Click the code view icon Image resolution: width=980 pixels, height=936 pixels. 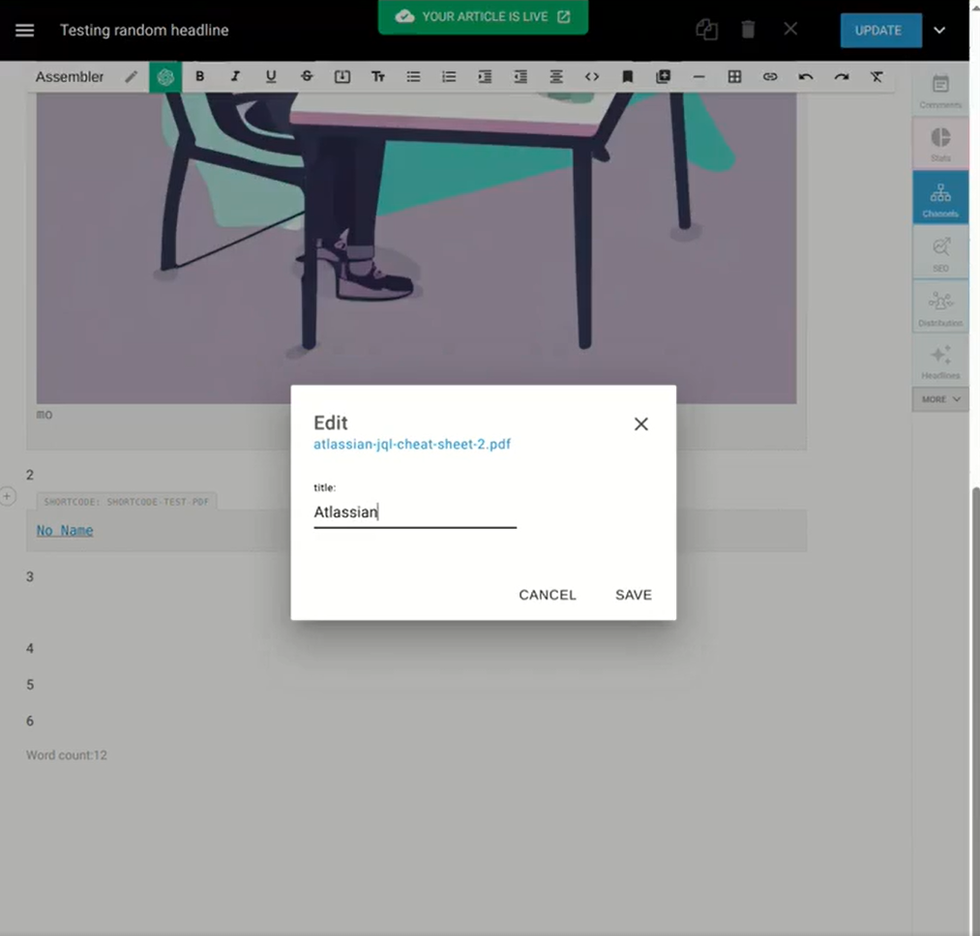coord(592,77)
